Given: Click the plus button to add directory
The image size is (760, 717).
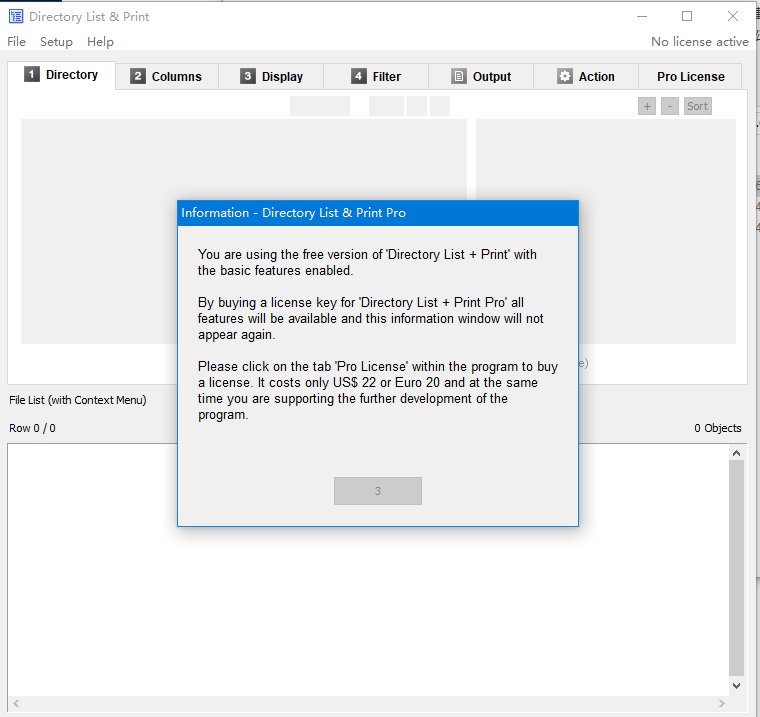Looking at the screenshot, I should point(647,106).
